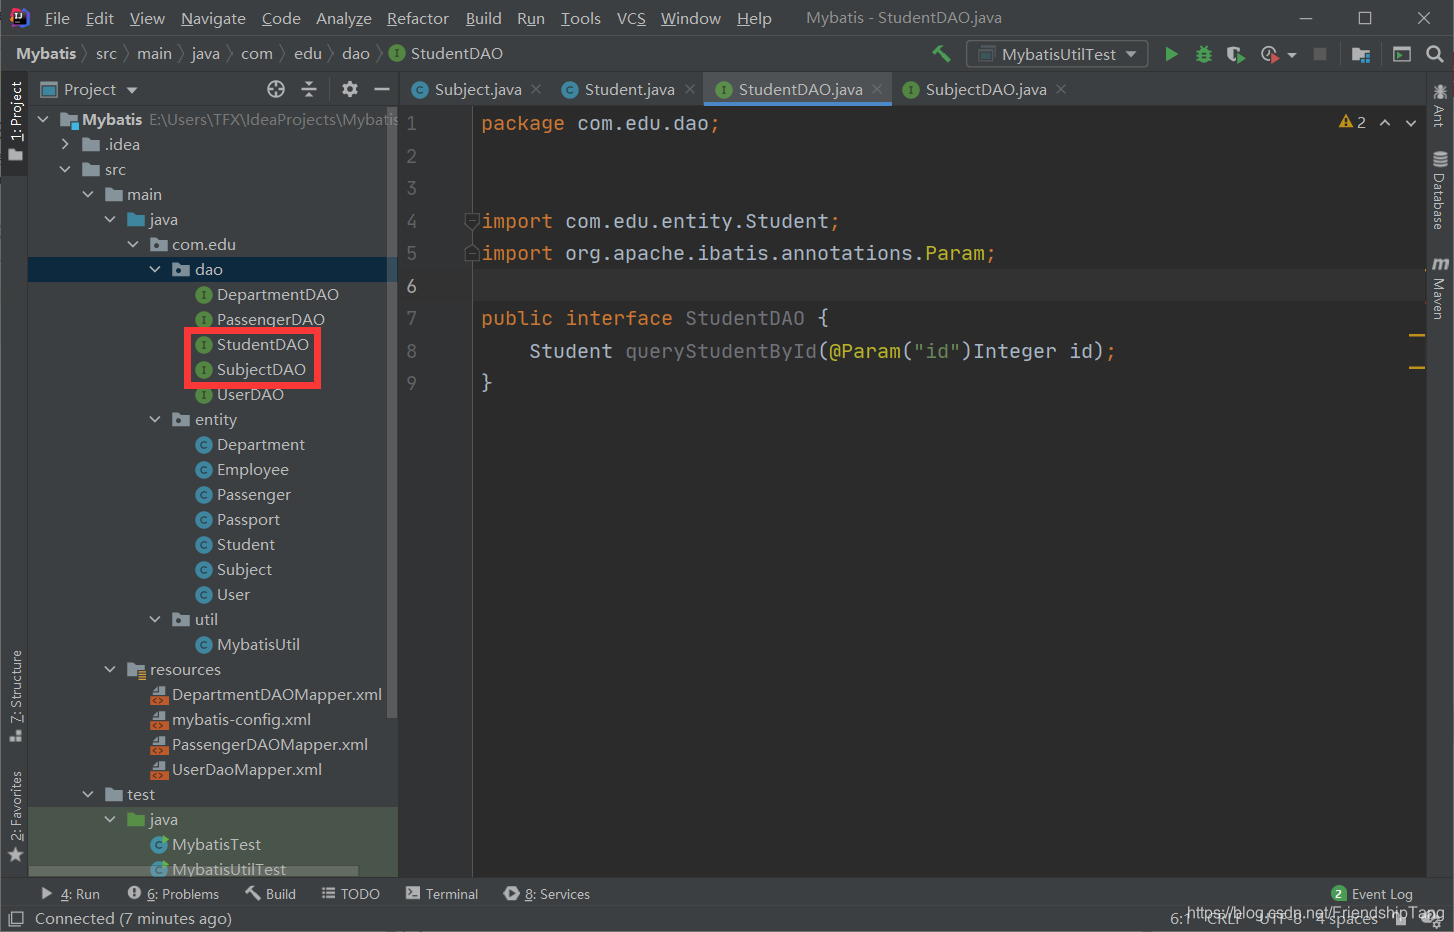Open Project panel settings gear
Viewport: 1454px width, 932px height.
coord(349,89)
